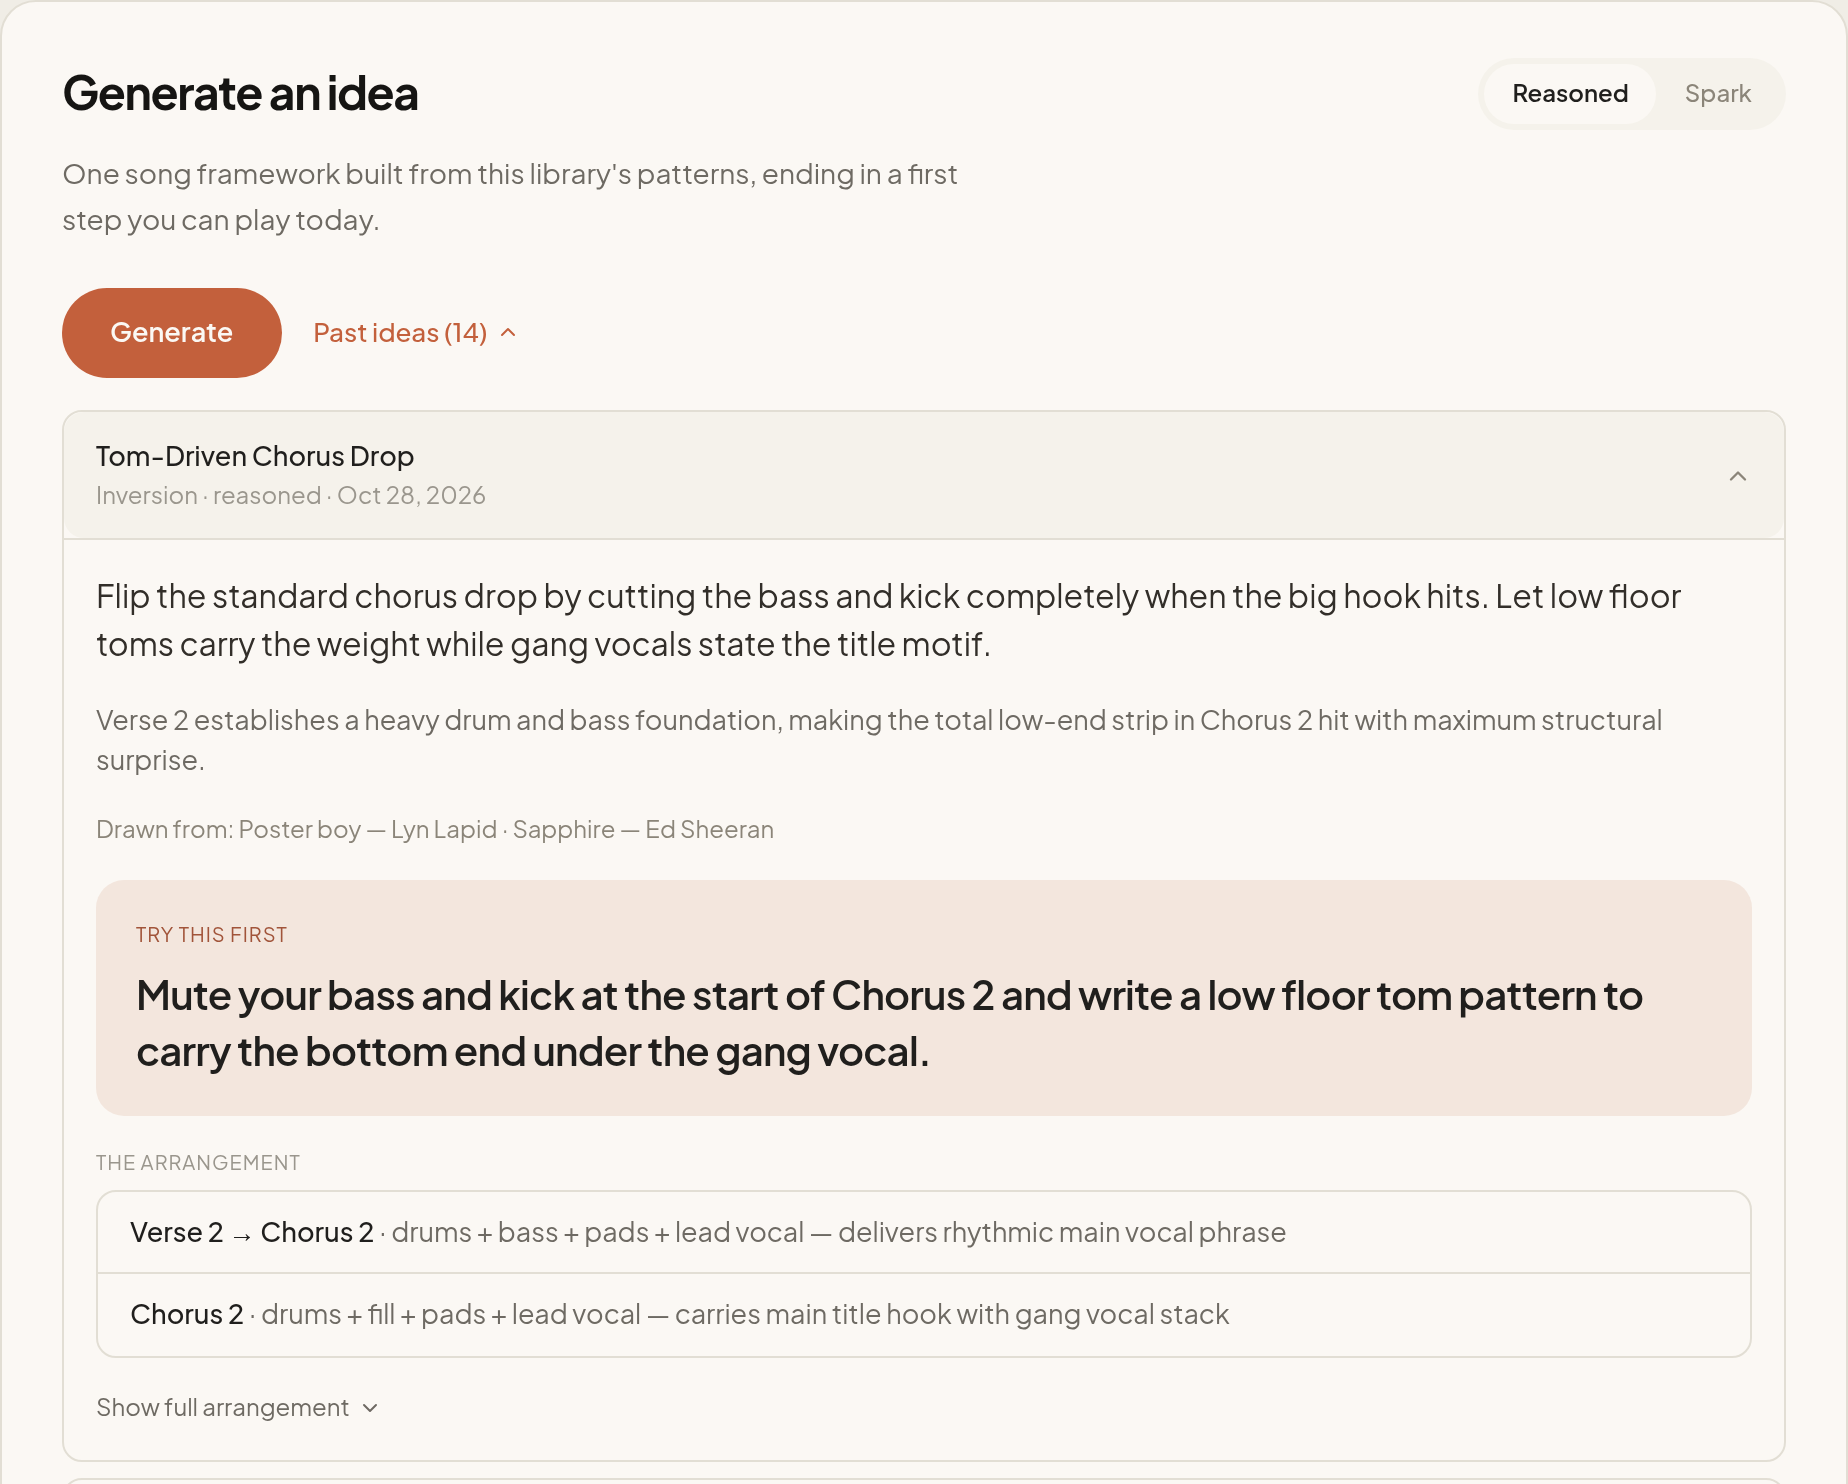Viewport: 1848px width, 1484px height.
Task: Switch to Spark mode
Action: pos(1717,94)
